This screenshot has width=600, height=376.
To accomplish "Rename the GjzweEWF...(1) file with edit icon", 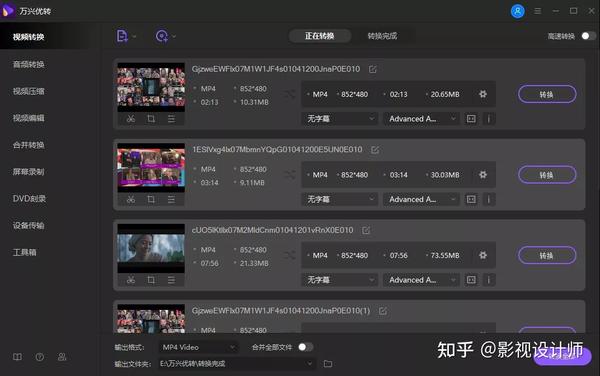I will [383, 311].
